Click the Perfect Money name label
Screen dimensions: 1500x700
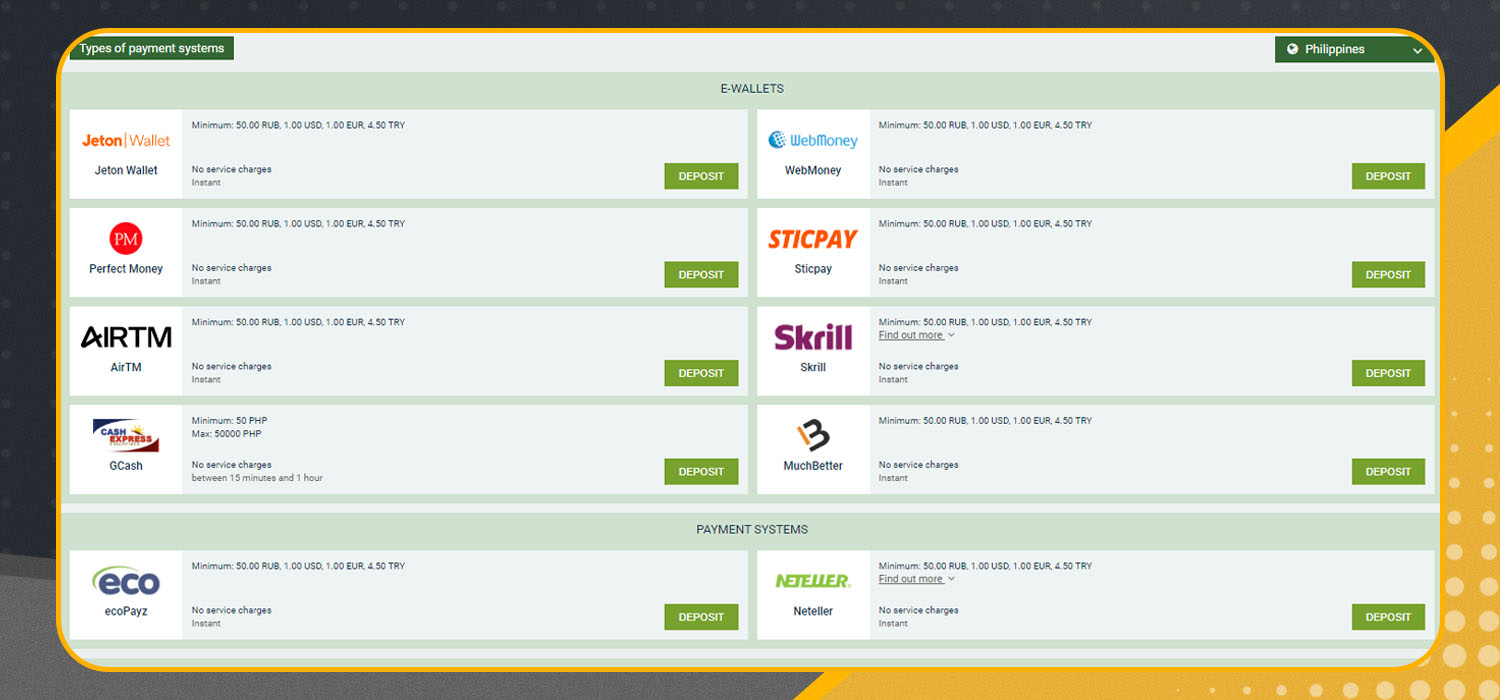[126, 268]
